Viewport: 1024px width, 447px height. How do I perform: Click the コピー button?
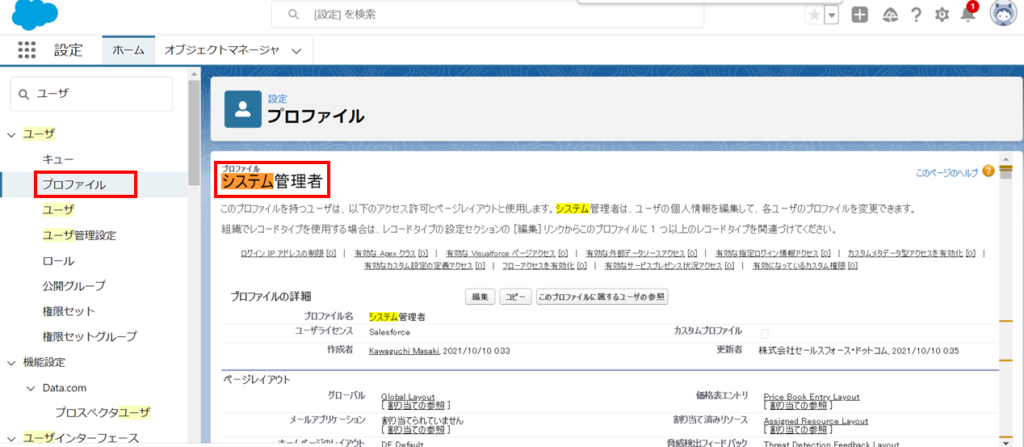pyautogui.click(x=515, y=297)
